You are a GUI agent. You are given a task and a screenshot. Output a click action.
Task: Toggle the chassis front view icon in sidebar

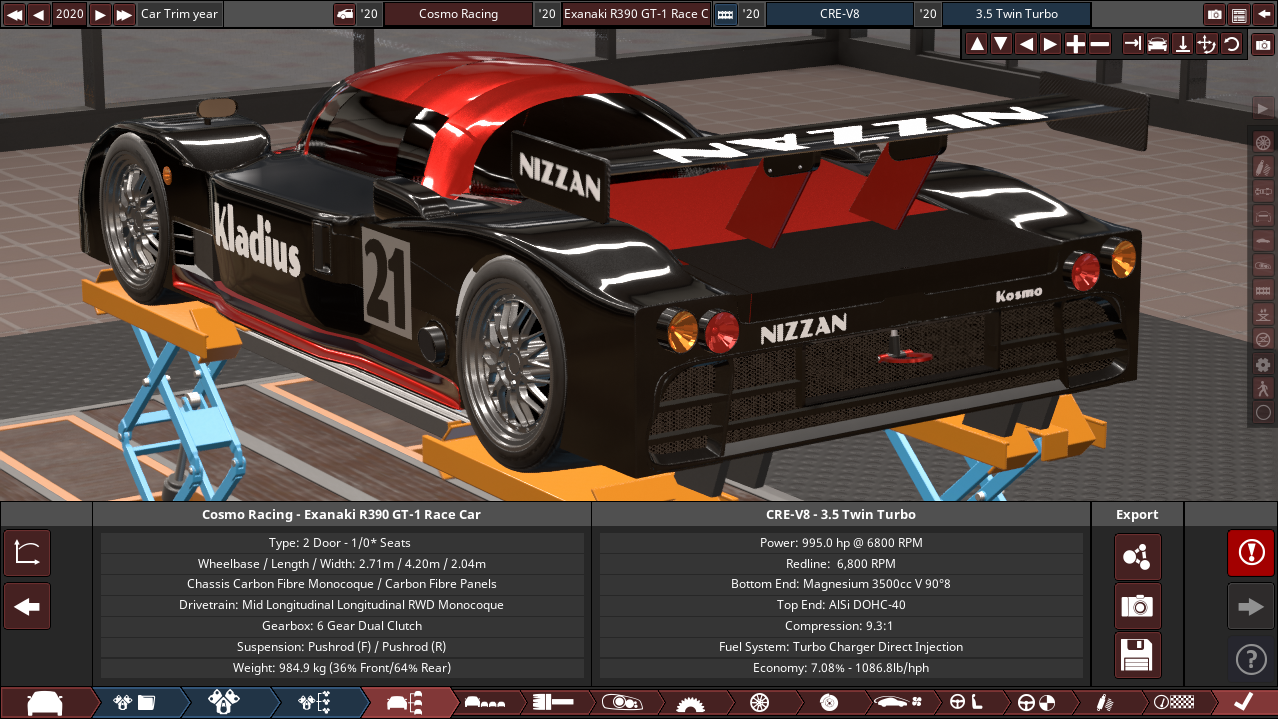1263,216
